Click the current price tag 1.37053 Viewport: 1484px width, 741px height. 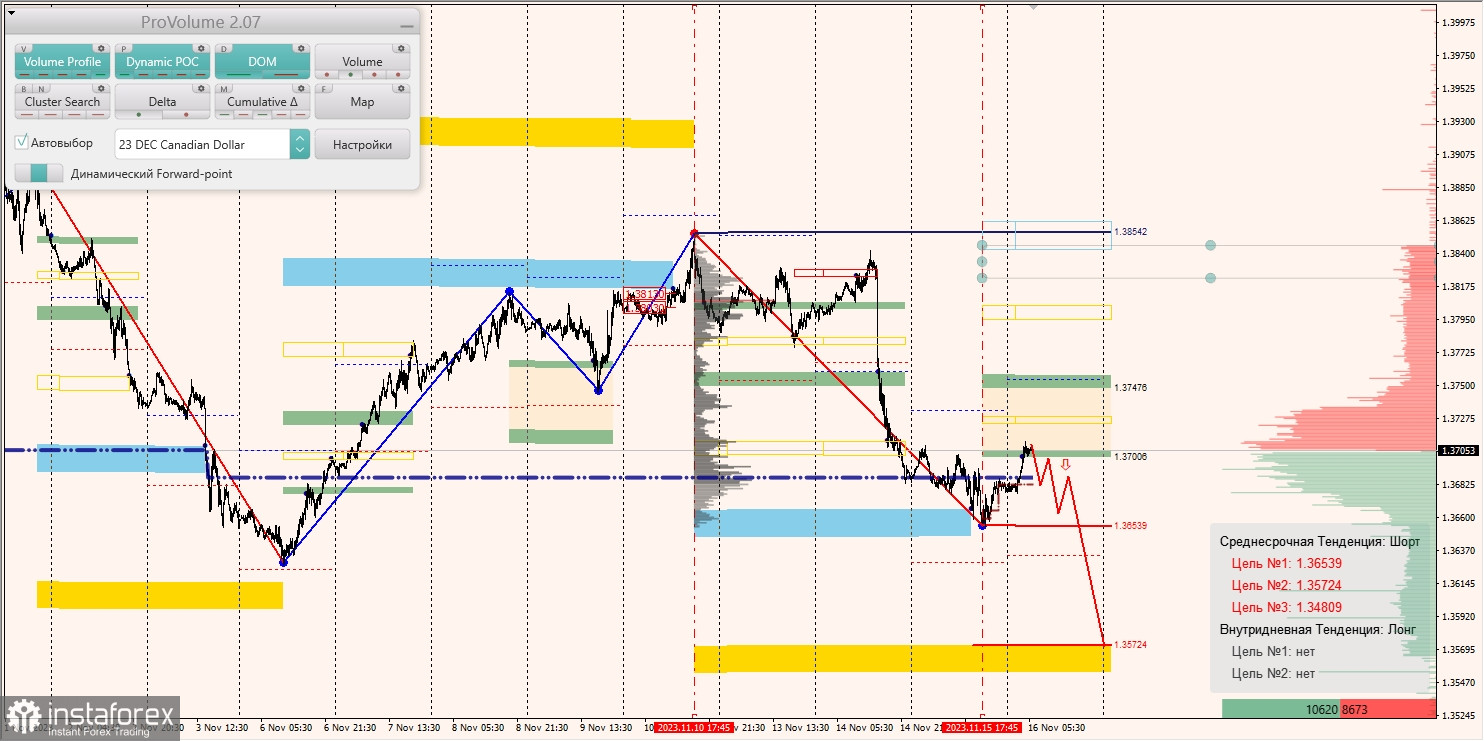pos(1458,451)
